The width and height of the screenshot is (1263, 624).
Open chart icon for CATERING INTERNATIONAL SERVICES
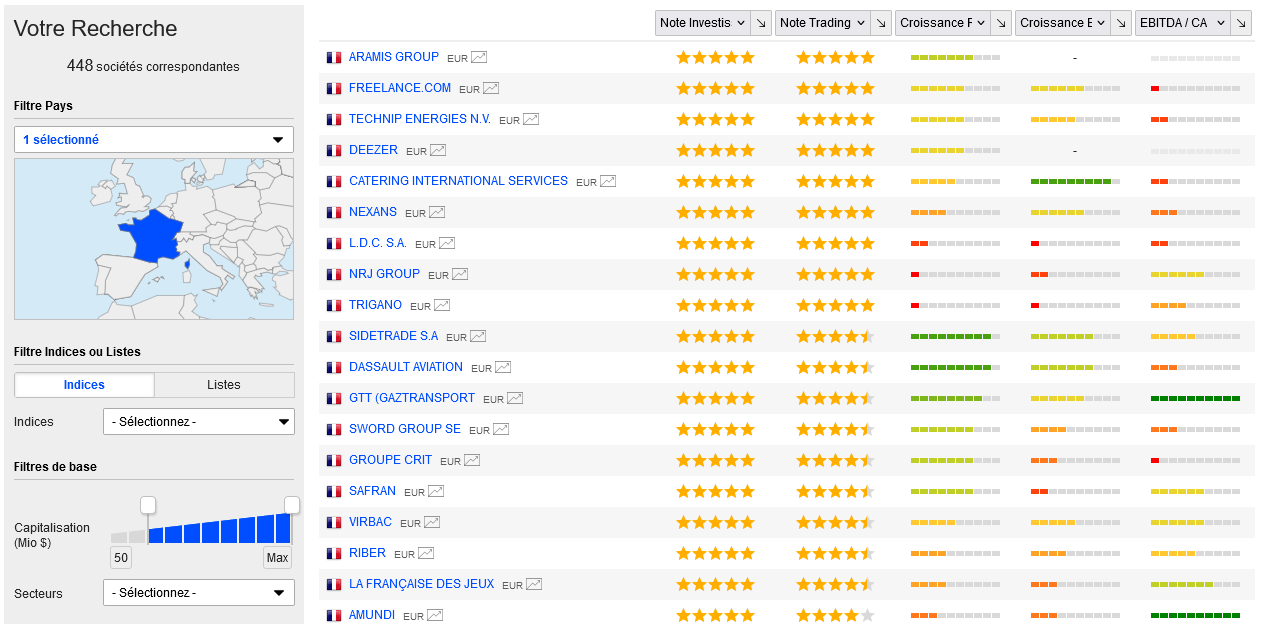tap(608, 182)
